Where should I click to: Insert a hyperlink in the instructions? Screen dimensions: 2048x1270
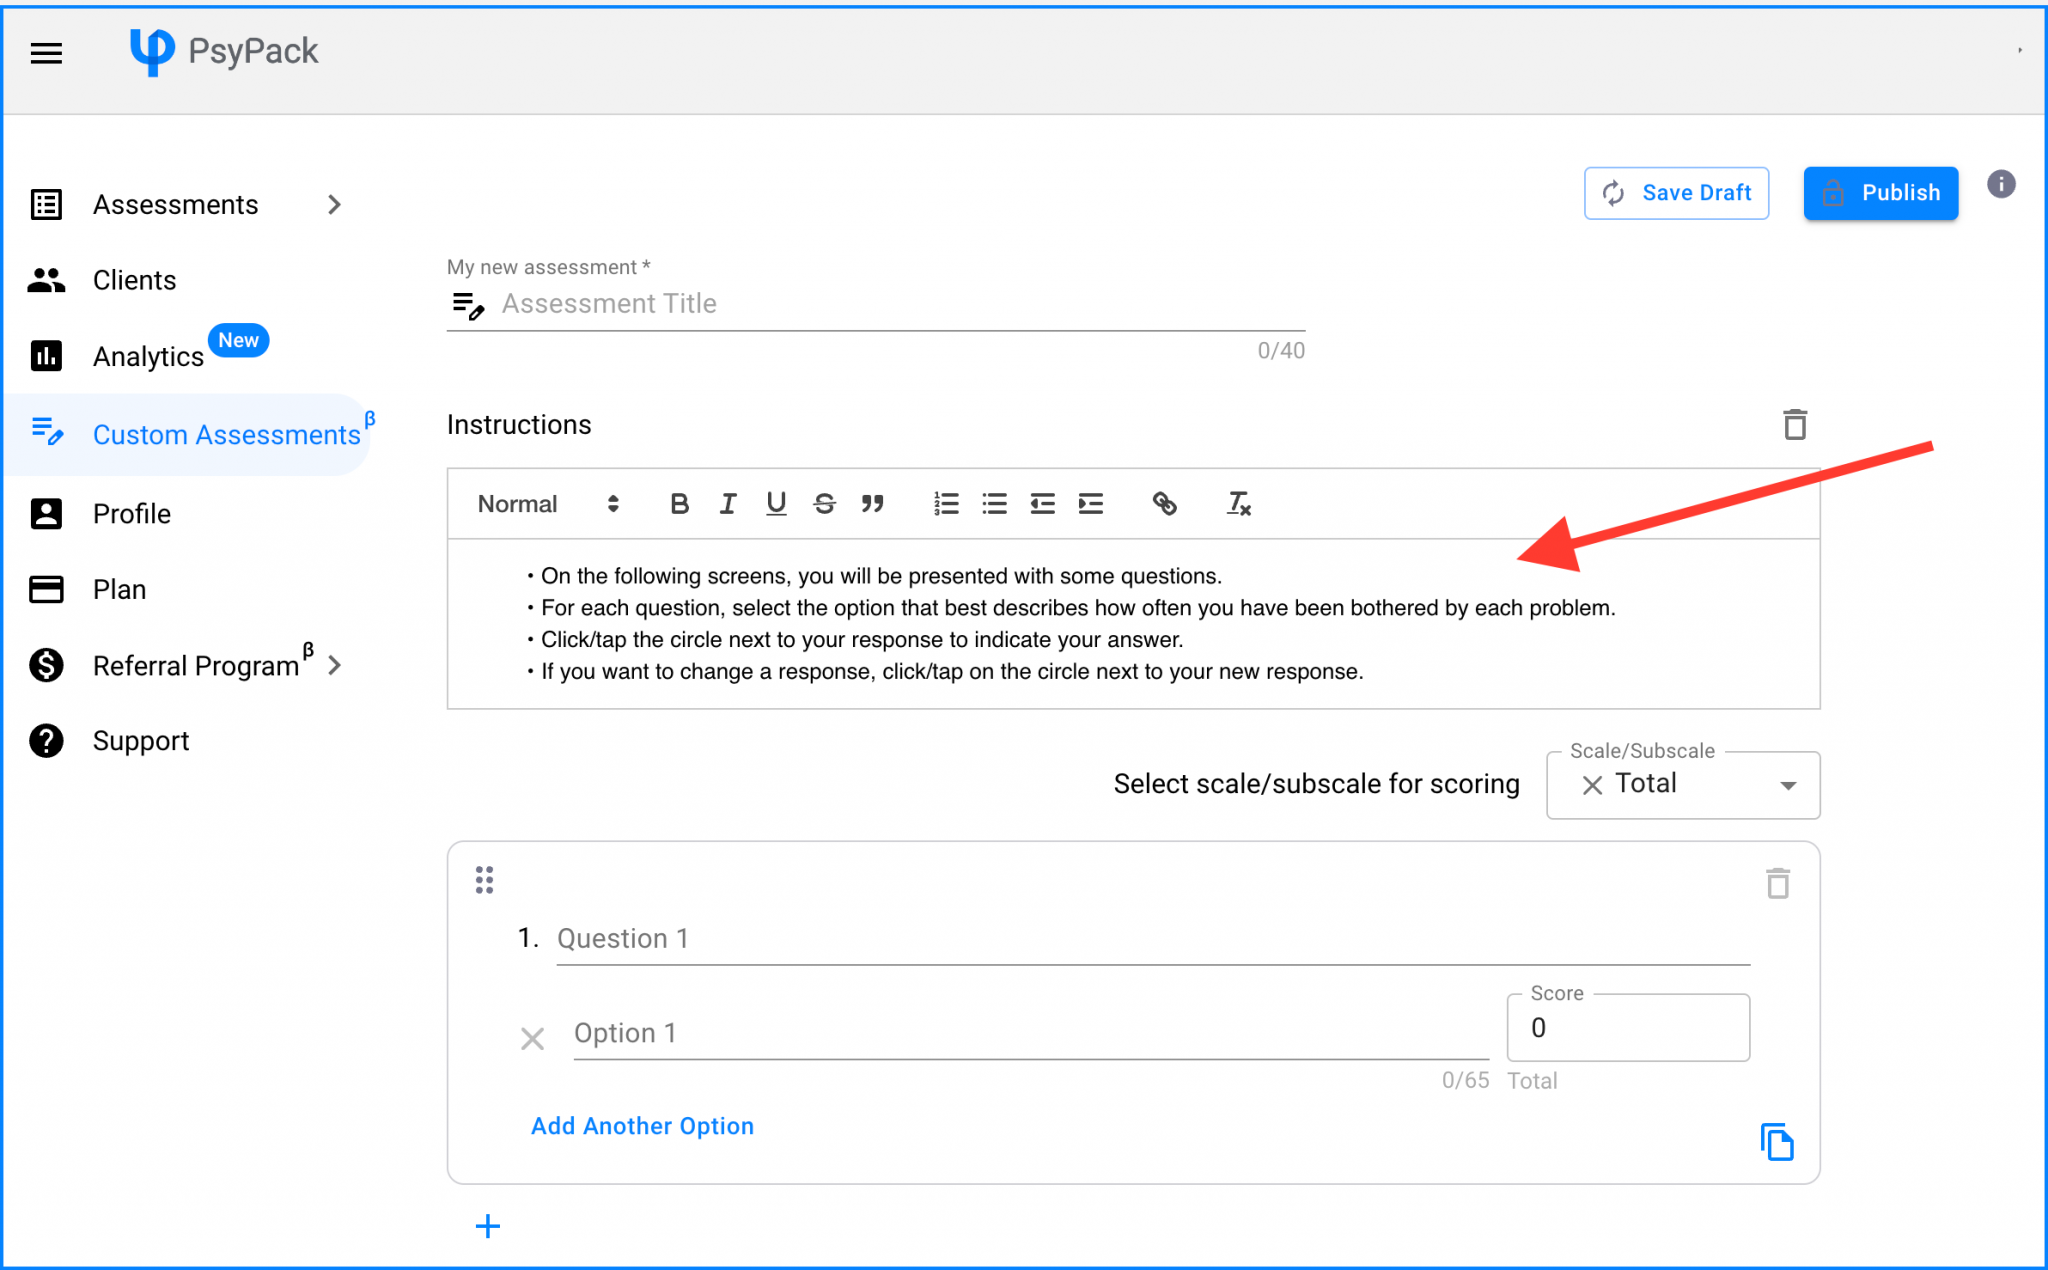(1165, 504)
